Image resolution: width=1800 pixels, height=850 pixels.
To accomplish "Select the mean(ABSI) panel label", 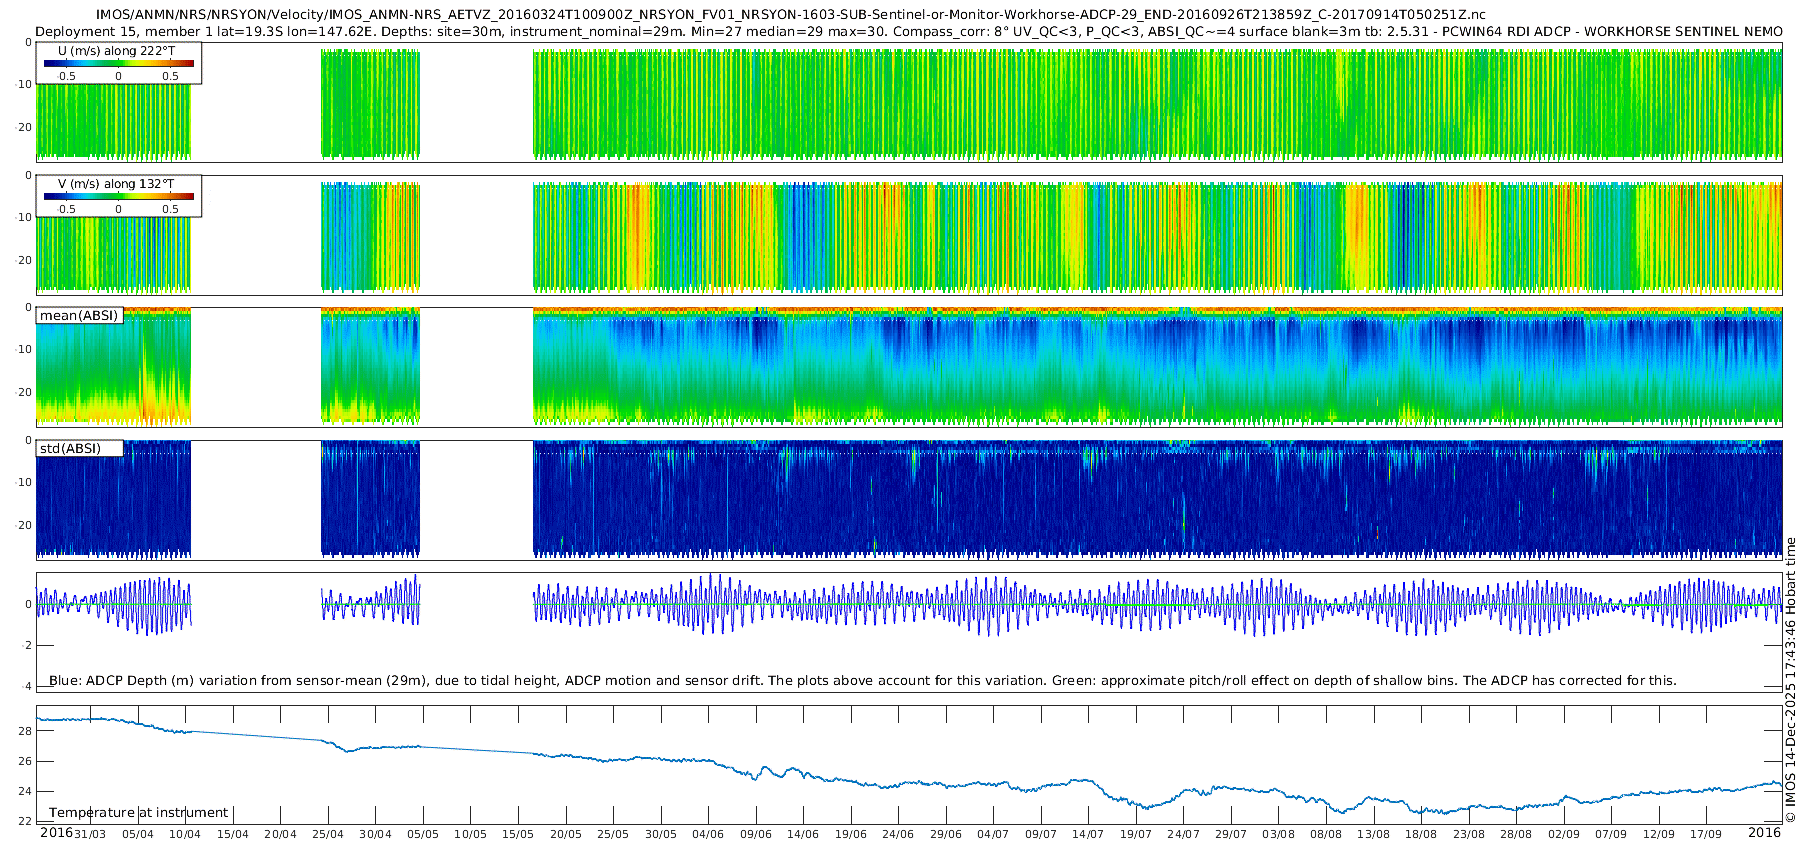I will pyautogui.click(x=79, y=316).
